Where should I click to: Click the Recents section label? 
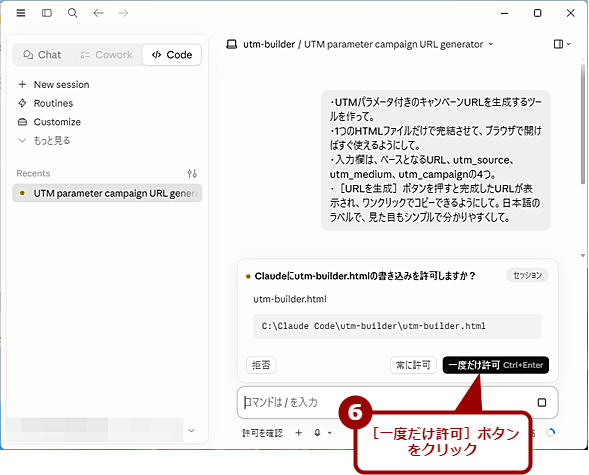click(x=33, y=173)
